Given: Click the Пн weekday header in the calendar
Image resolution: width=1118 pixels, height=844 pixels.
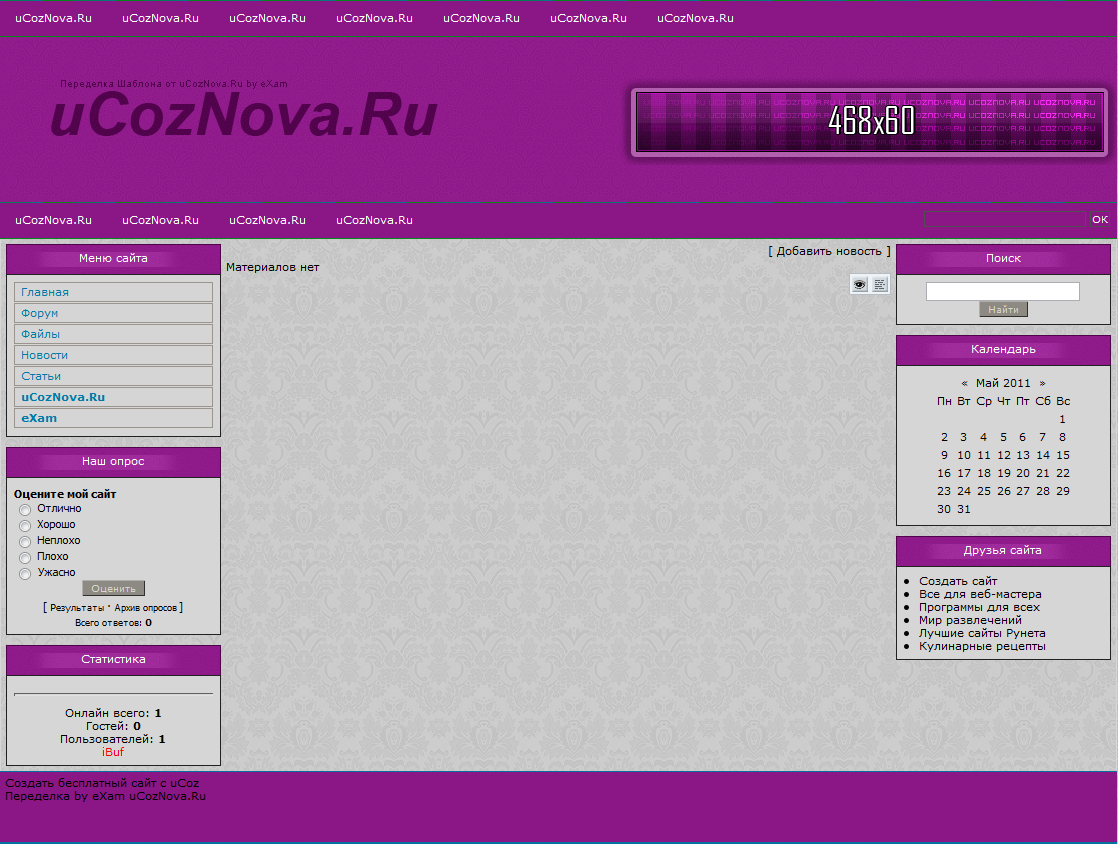Looking at the screenshot, I should click(x=944, y=401).
